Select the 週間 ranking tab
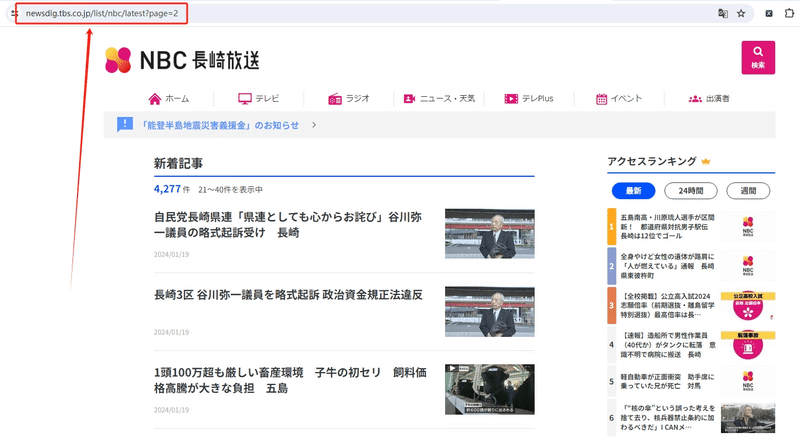This screenshot has height=437, width=800. [748, 191]
